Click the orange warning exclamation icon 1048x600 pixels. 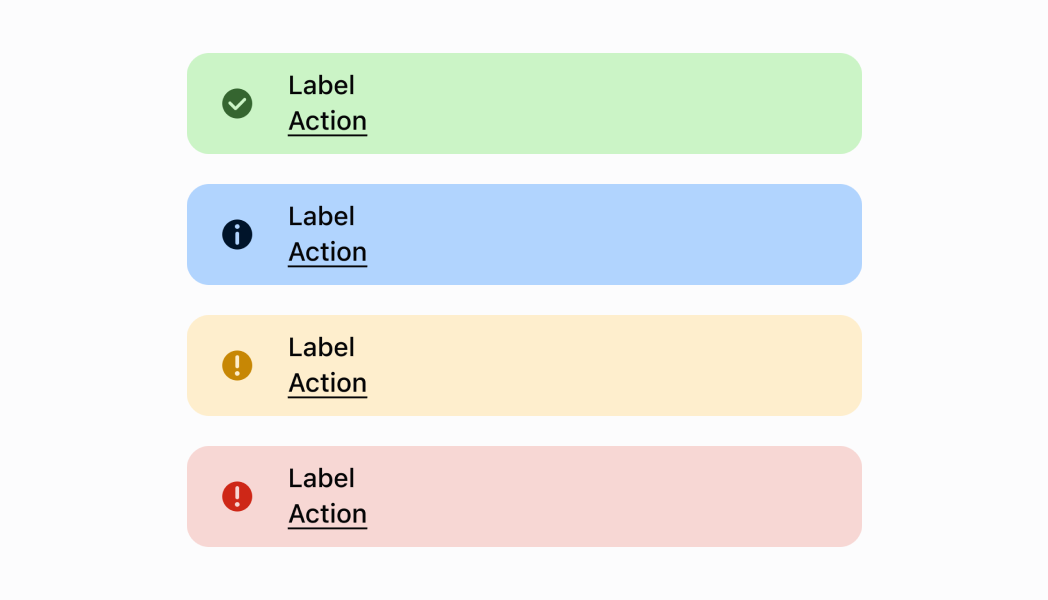point(237,365)
